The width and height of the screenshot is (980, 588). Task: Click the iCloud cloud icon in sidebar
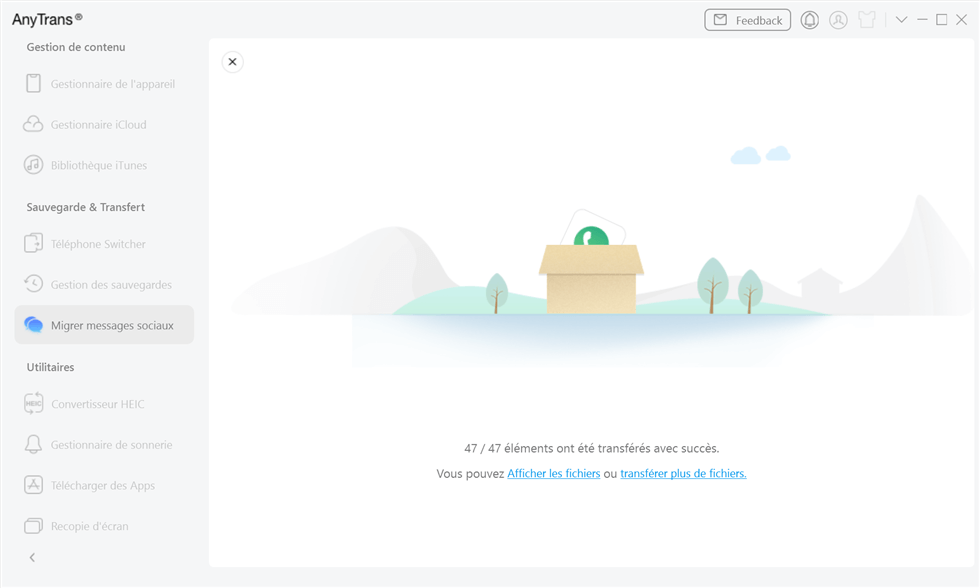(33, 125)
